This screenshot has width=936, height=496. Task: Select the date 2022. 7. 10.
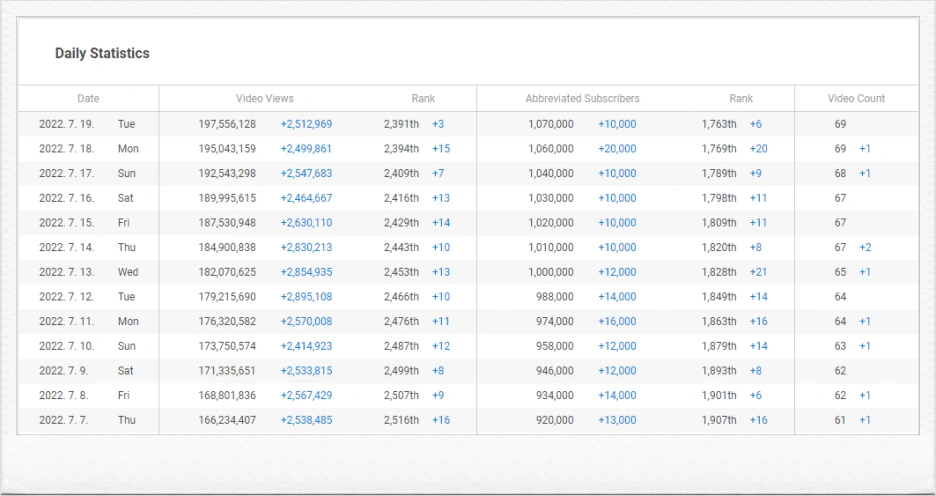point(66,346)
